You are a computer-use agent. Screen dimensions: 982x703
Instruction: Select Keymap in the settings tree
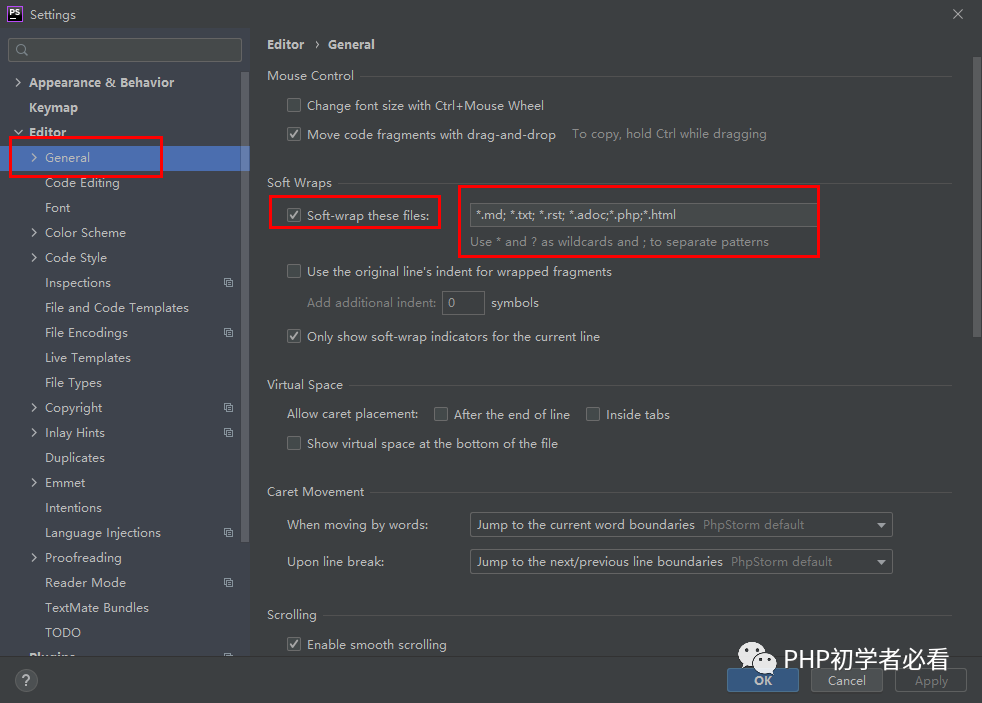(x=53, y=108)
